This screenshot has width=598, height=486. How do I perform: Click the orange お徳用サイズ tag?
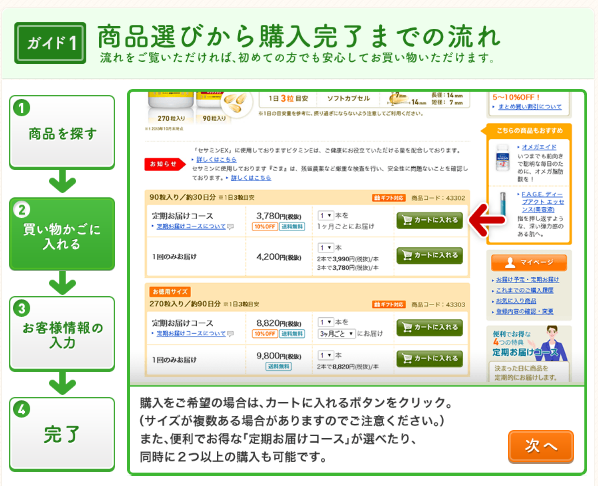(170, 292)
